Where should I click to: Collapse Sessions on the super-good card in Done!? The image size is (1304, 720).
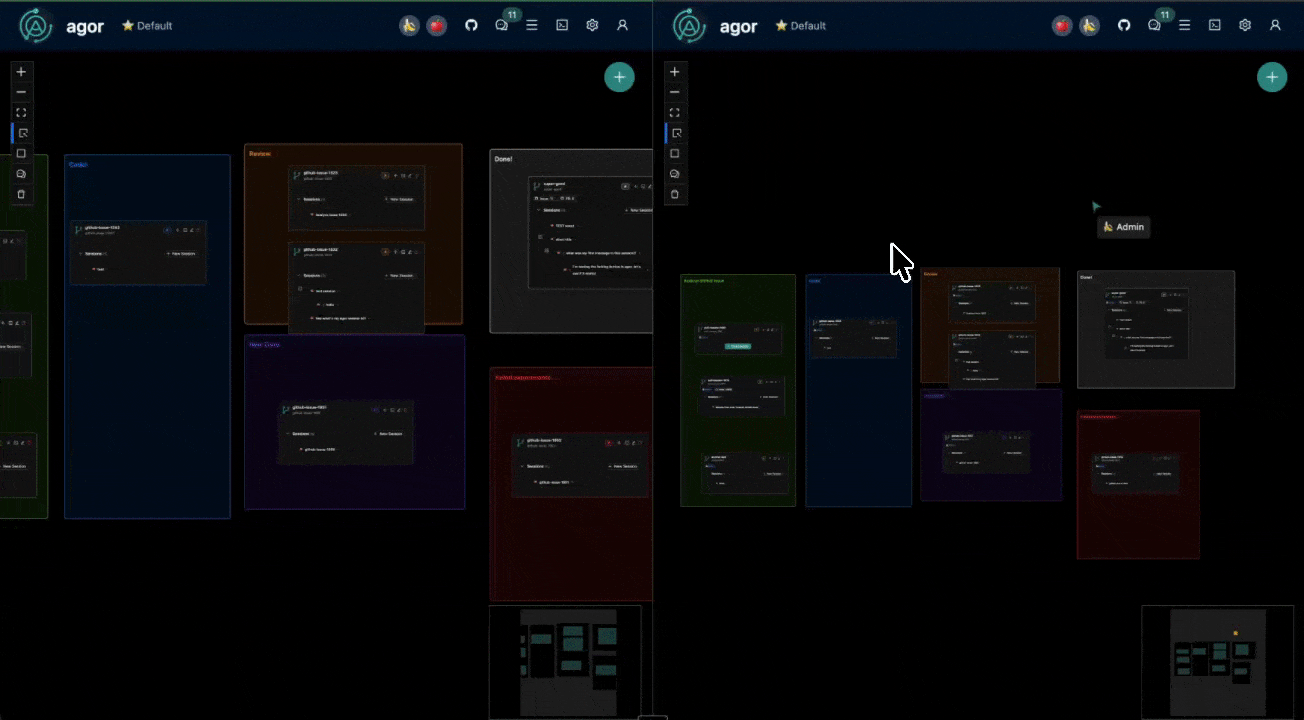(539, 210)
